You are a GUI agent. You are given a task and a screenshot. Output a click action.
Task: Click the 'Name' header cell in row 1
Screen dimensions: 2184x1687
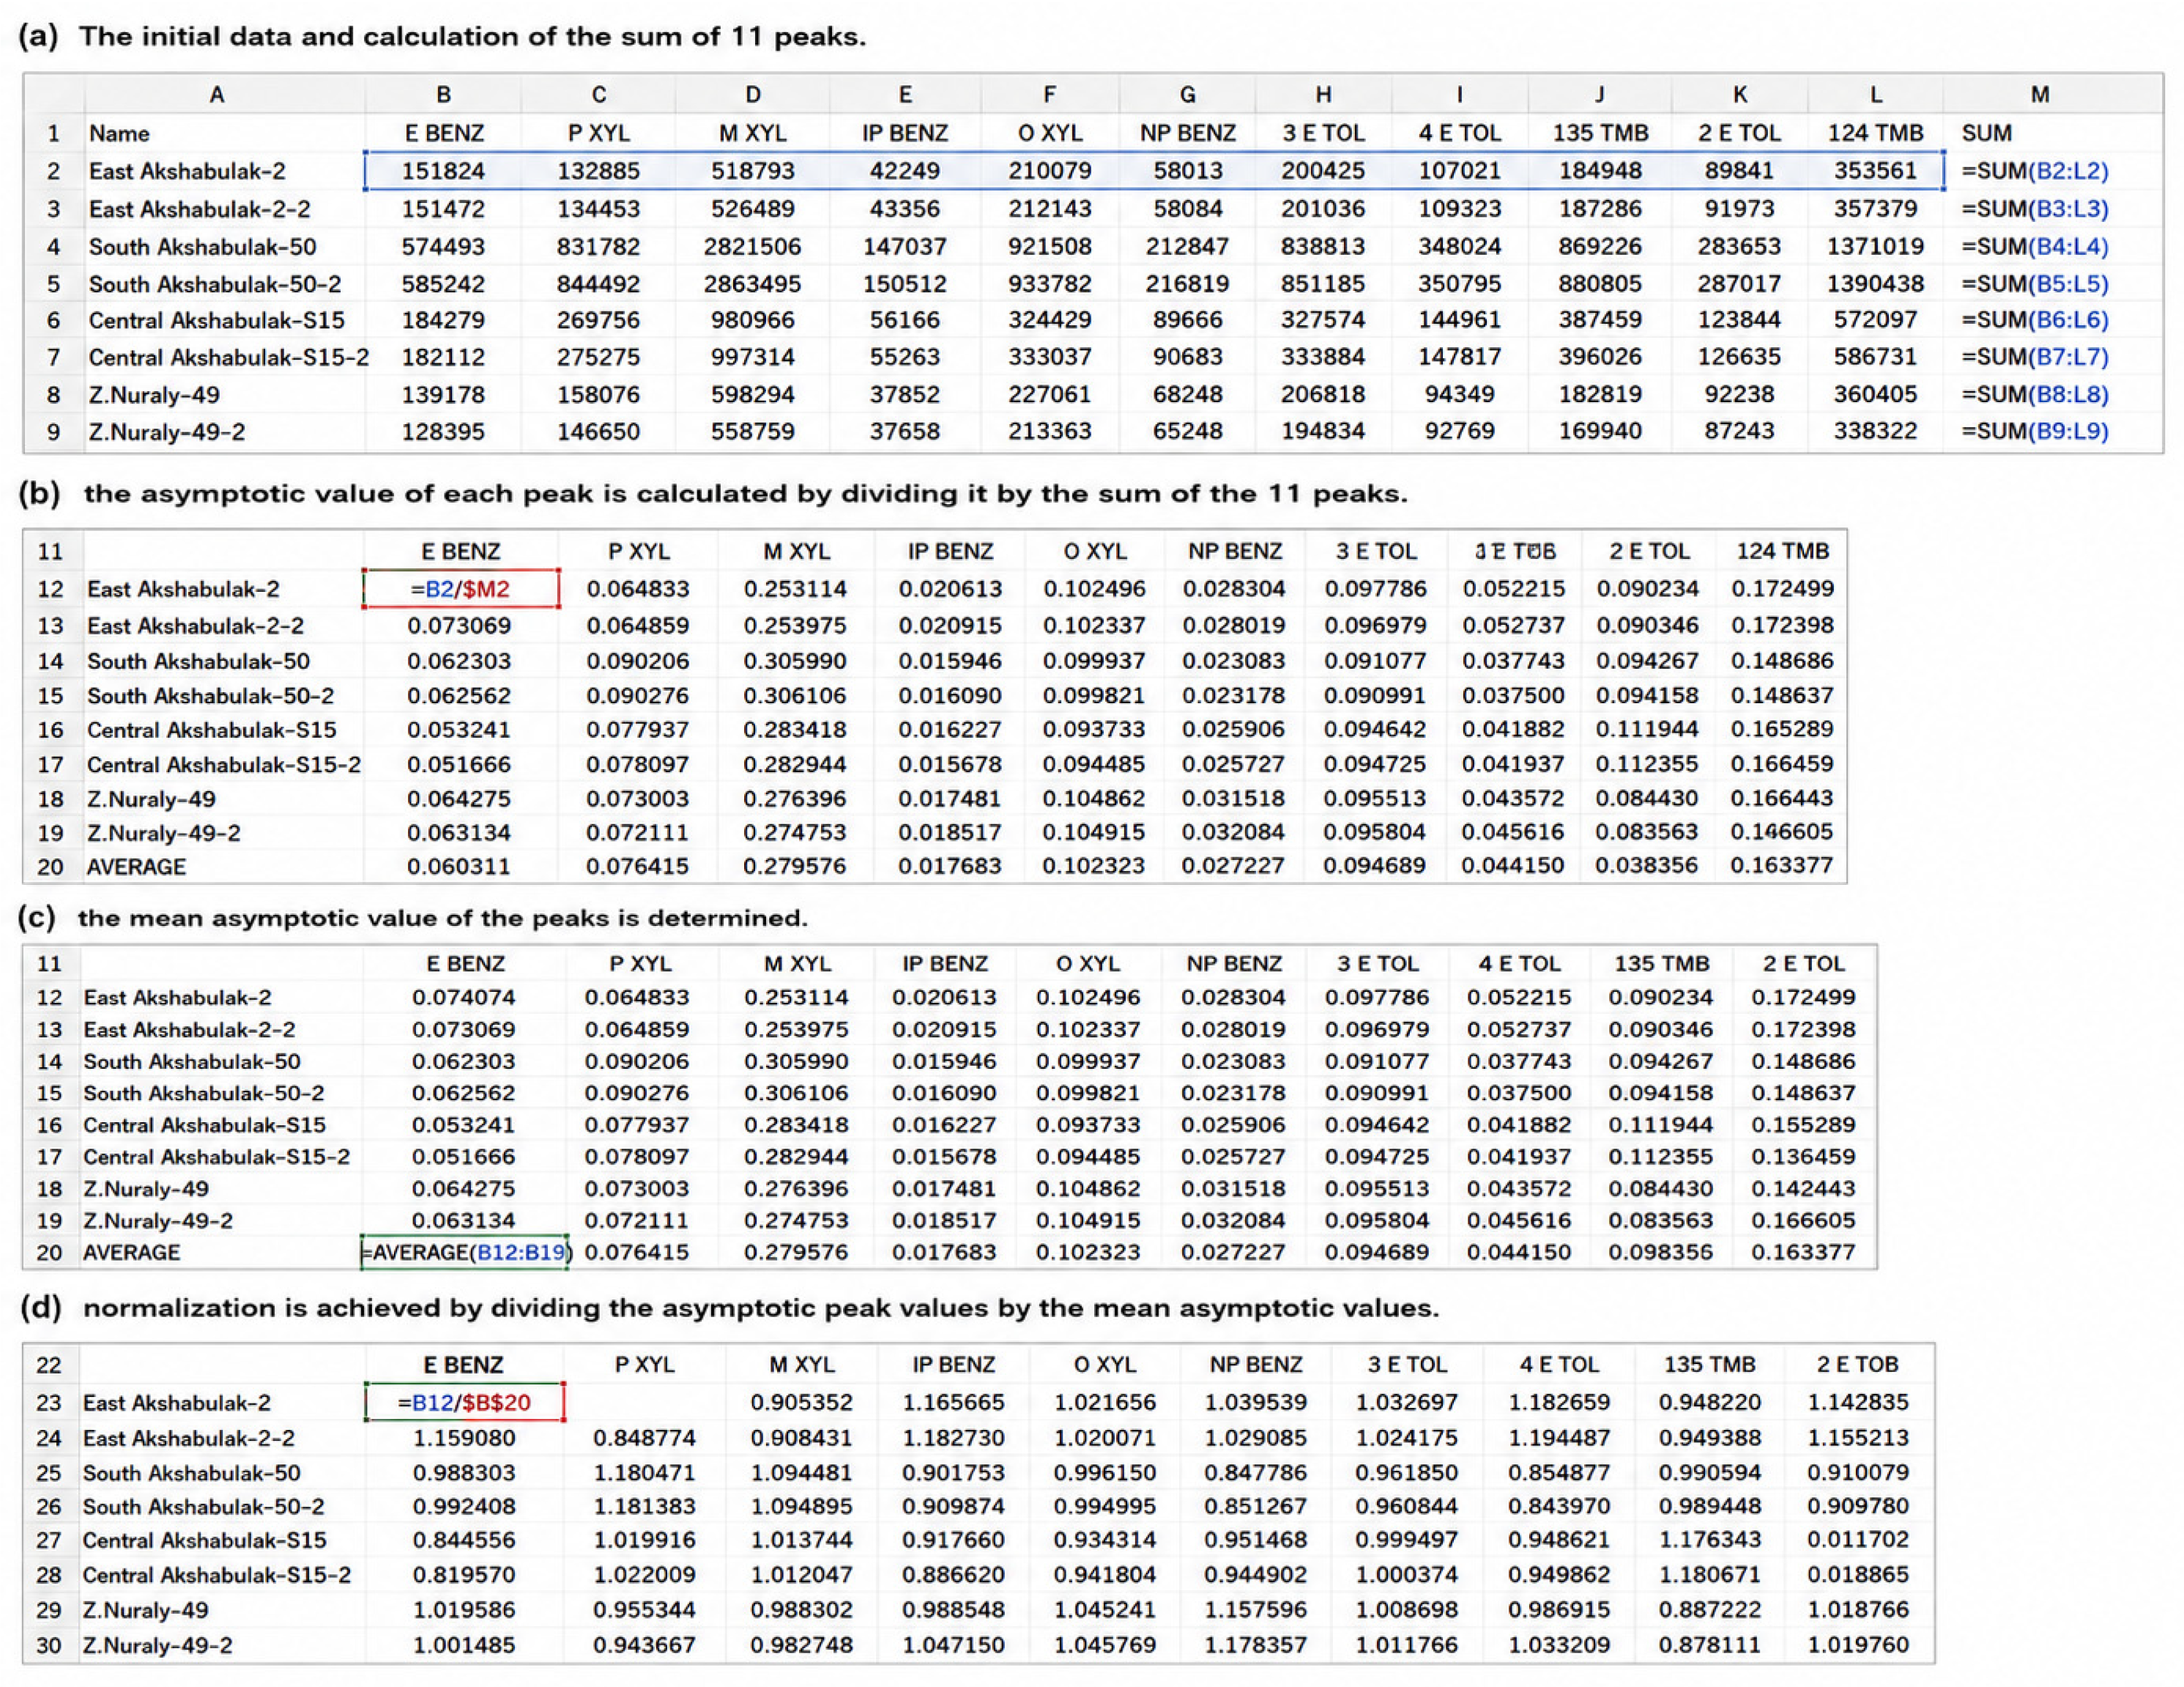tap(119, 133)
